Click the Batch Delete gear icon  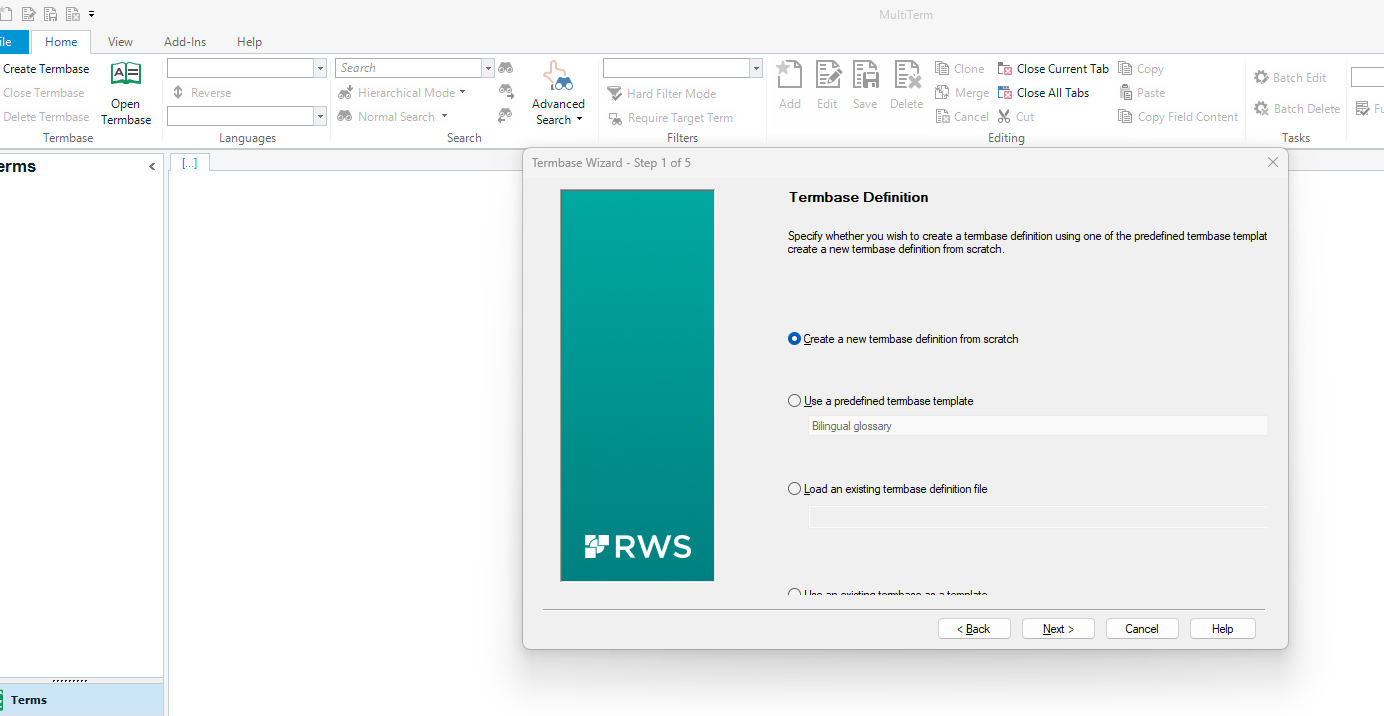pos(1261,108)
